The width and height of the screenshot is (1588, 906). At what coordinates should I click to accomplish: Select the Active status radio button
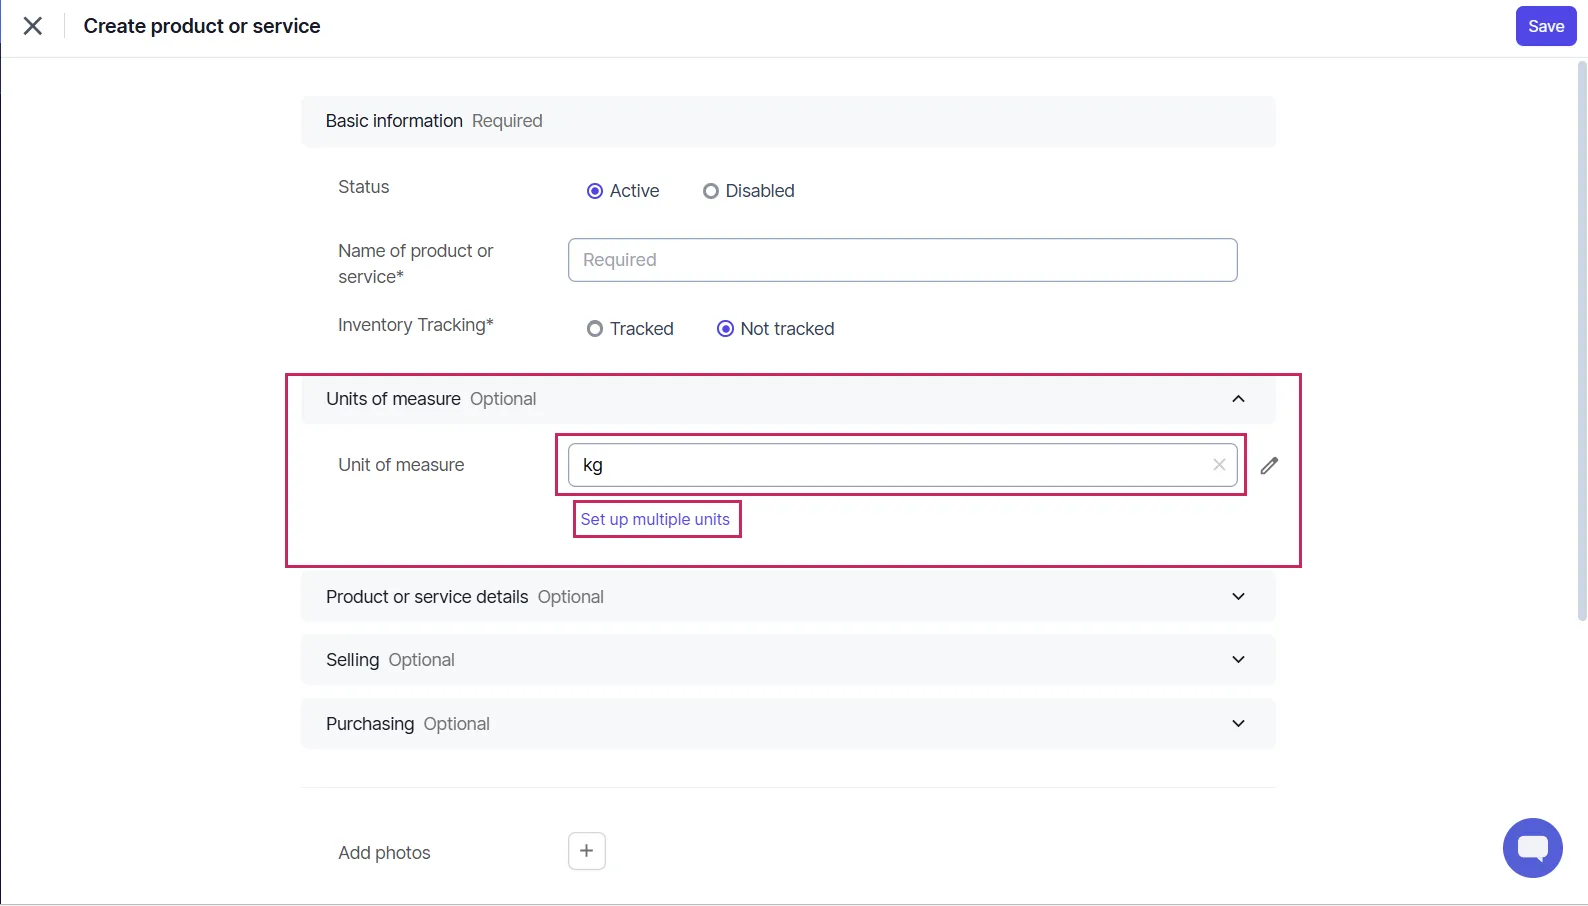pyautogui.click(x=595, y=191)
